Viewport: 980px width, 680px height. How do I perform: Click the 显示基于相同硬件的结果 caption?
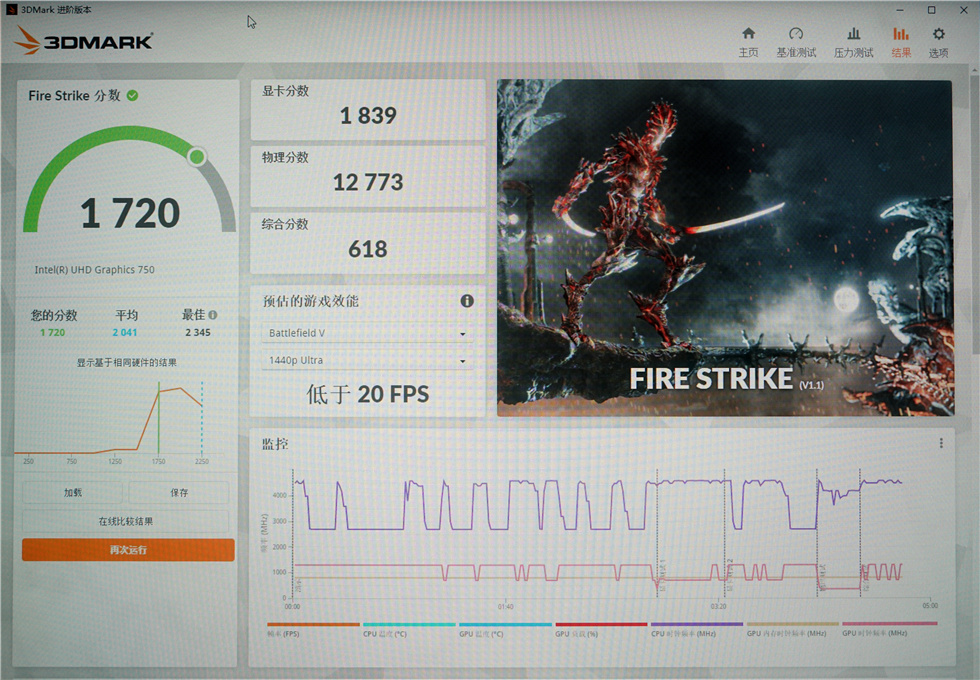coord(126,362)
